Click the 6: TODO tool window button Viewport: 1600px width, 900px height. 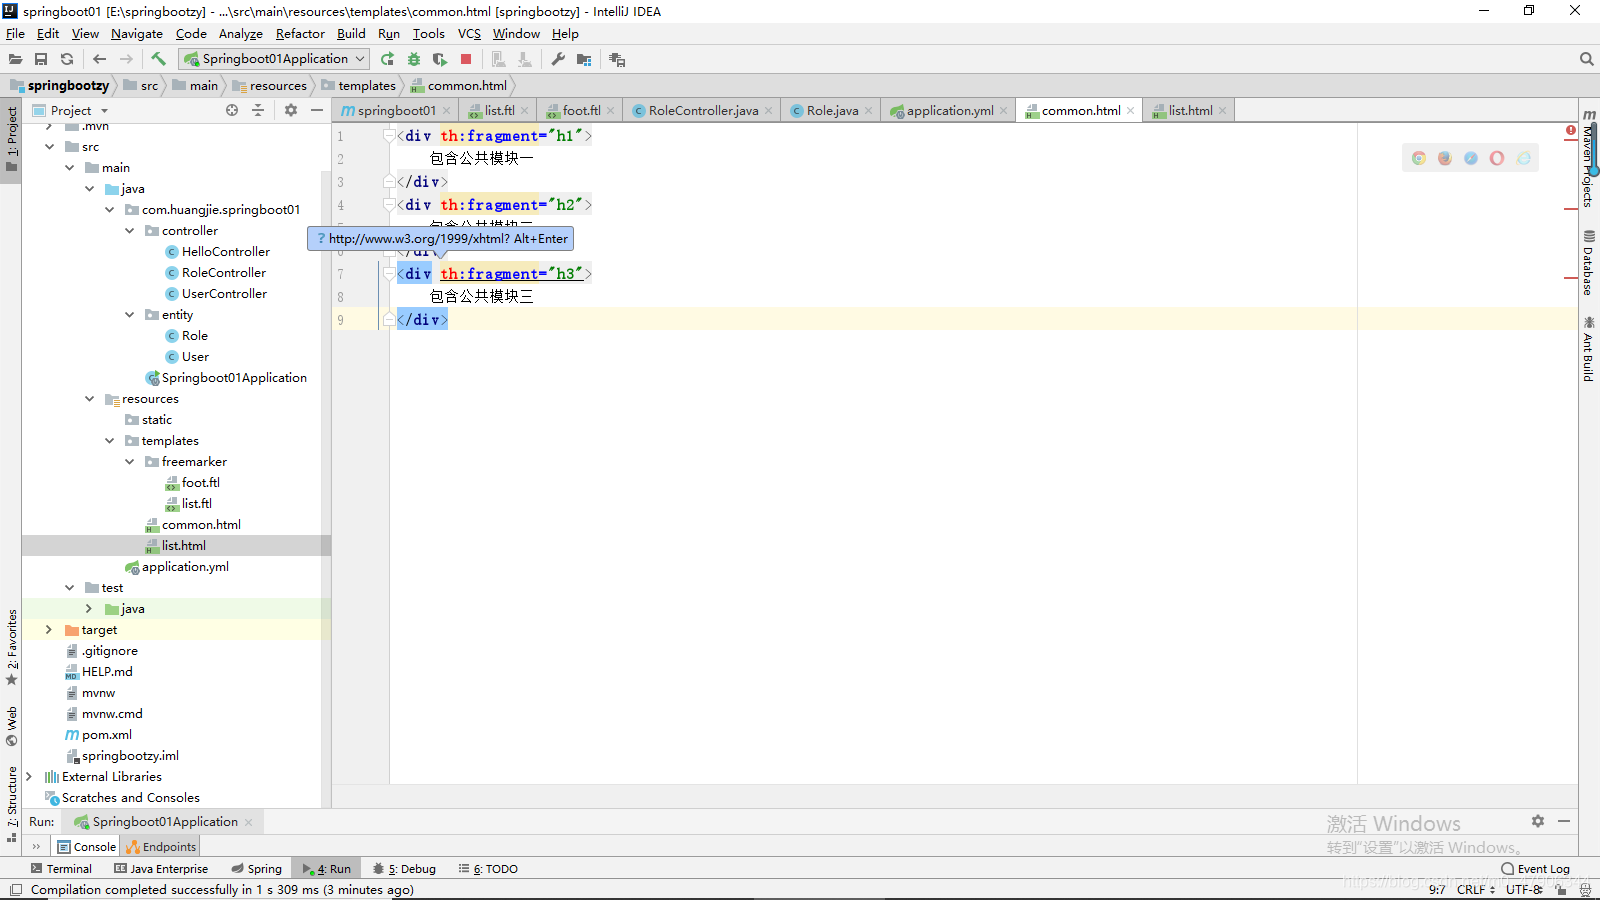point(488,869)
